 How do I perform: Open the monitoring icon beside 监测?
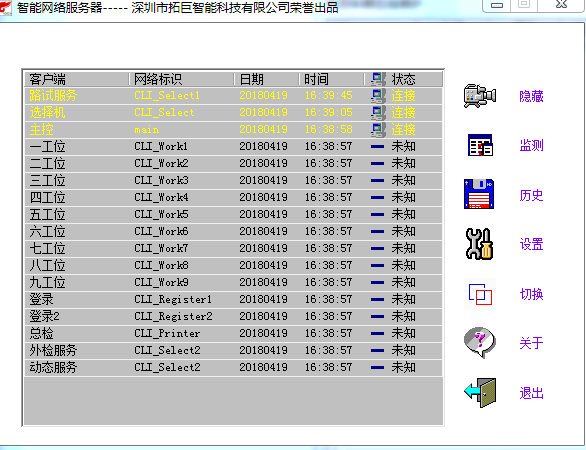tap(480, 145)
